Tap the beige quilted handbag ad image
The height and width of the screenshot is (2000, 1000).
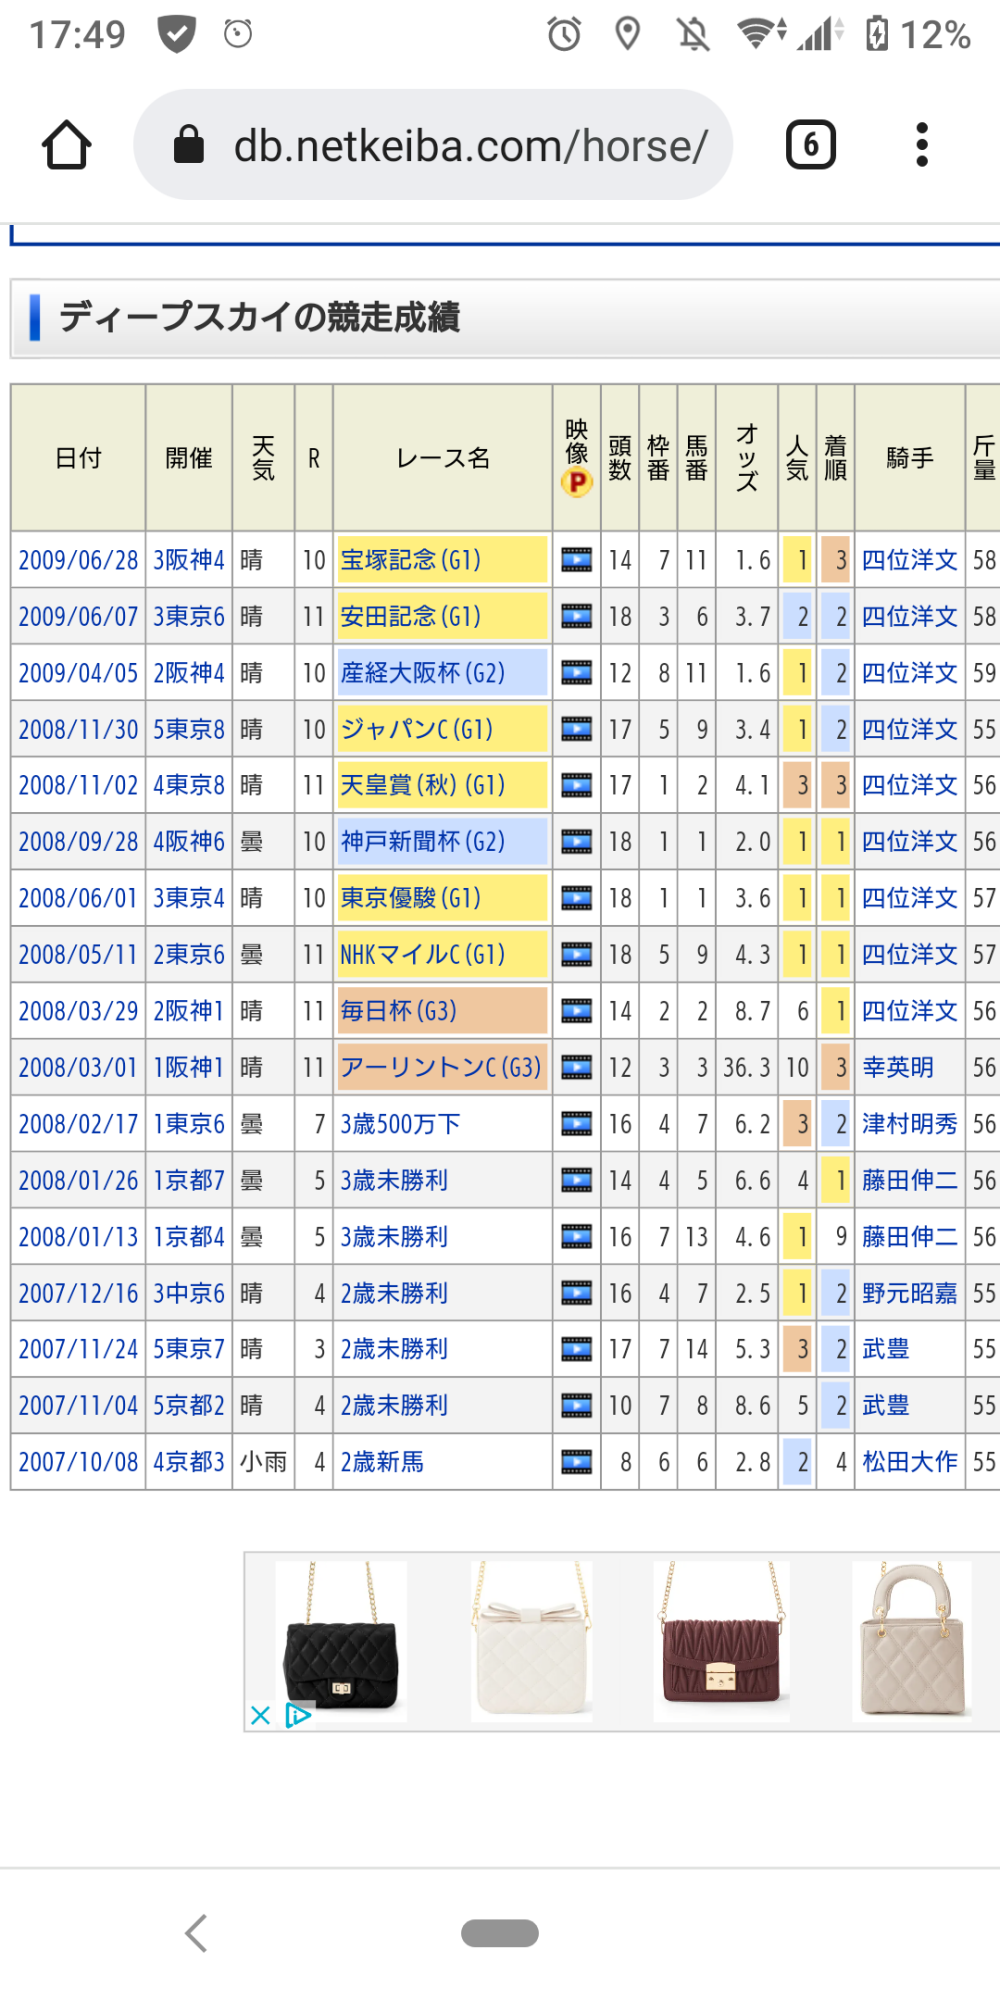coord(912,1640)
